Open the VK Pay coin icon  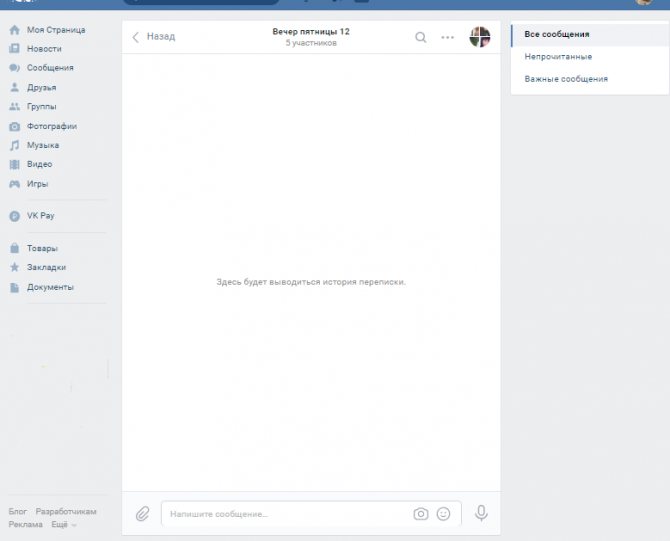(15, 216)
